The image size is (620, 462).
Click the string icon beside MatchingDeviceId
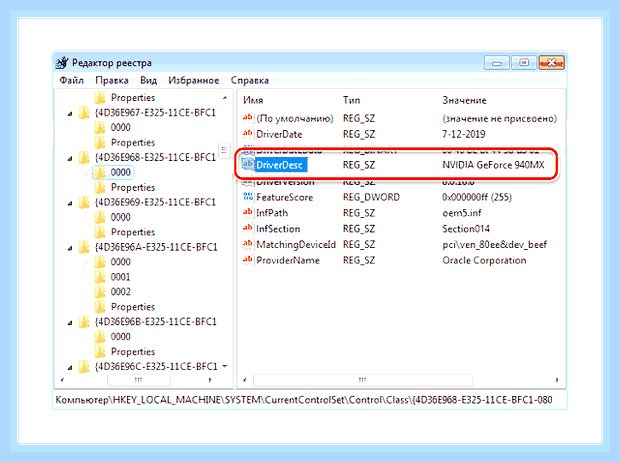(x=248, y=244)
